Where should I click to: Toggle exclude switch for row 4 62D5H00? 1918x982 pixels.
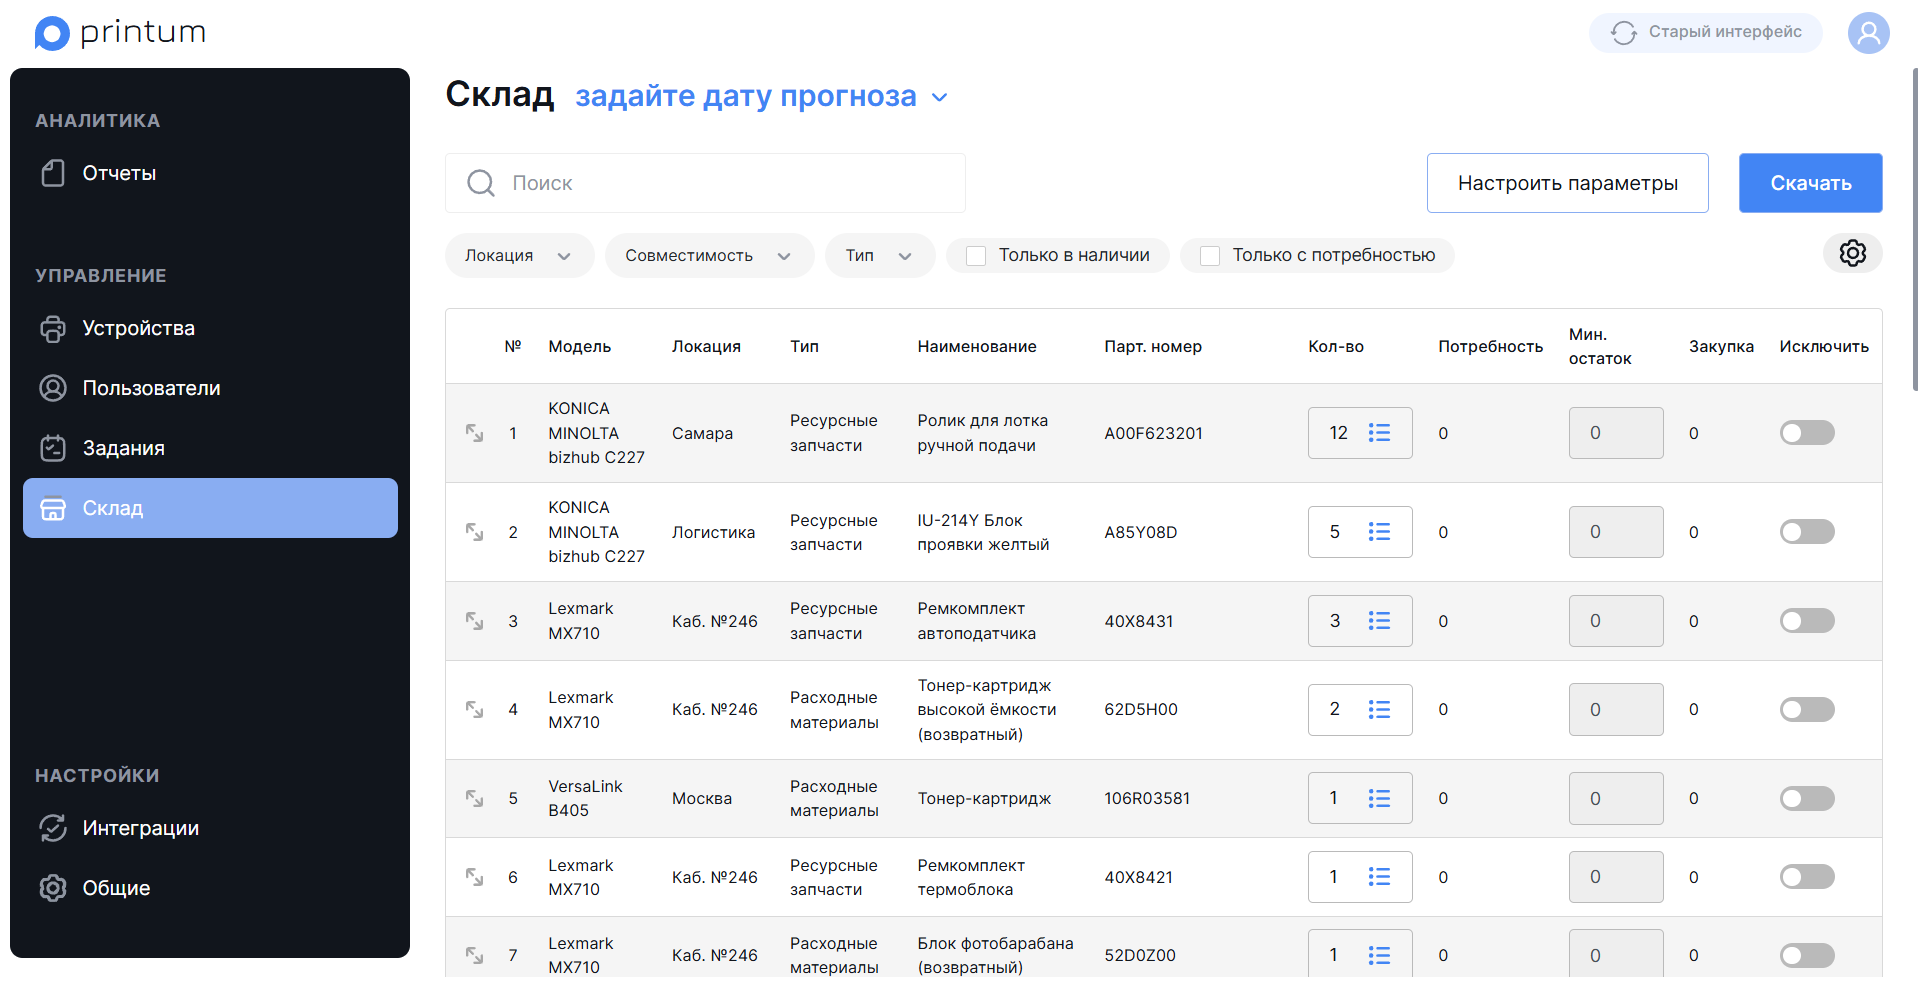(1806, 709)
